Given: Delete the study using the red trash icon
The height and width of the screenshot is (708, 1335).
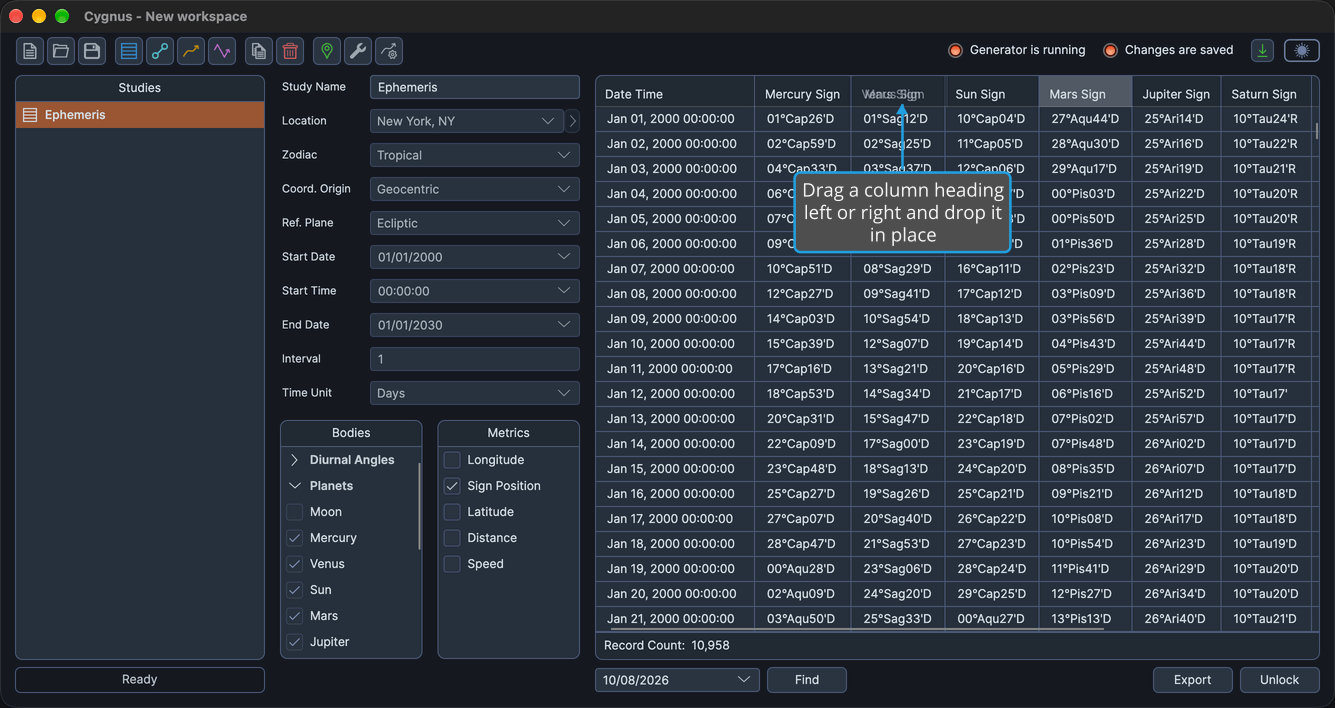Looking at the screenshot, I should (x=290, y=51).
